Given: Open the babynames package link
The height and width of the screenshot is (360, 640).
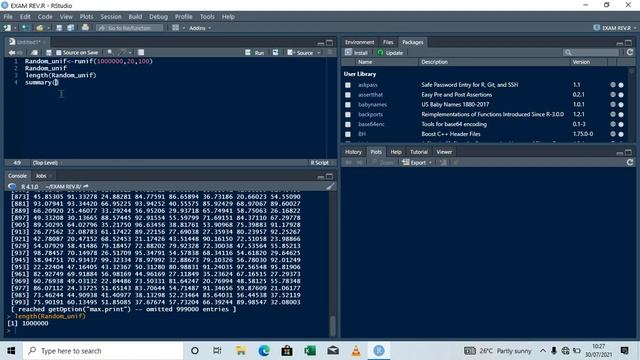Looking at the screenshot, I should coord(372,104).
